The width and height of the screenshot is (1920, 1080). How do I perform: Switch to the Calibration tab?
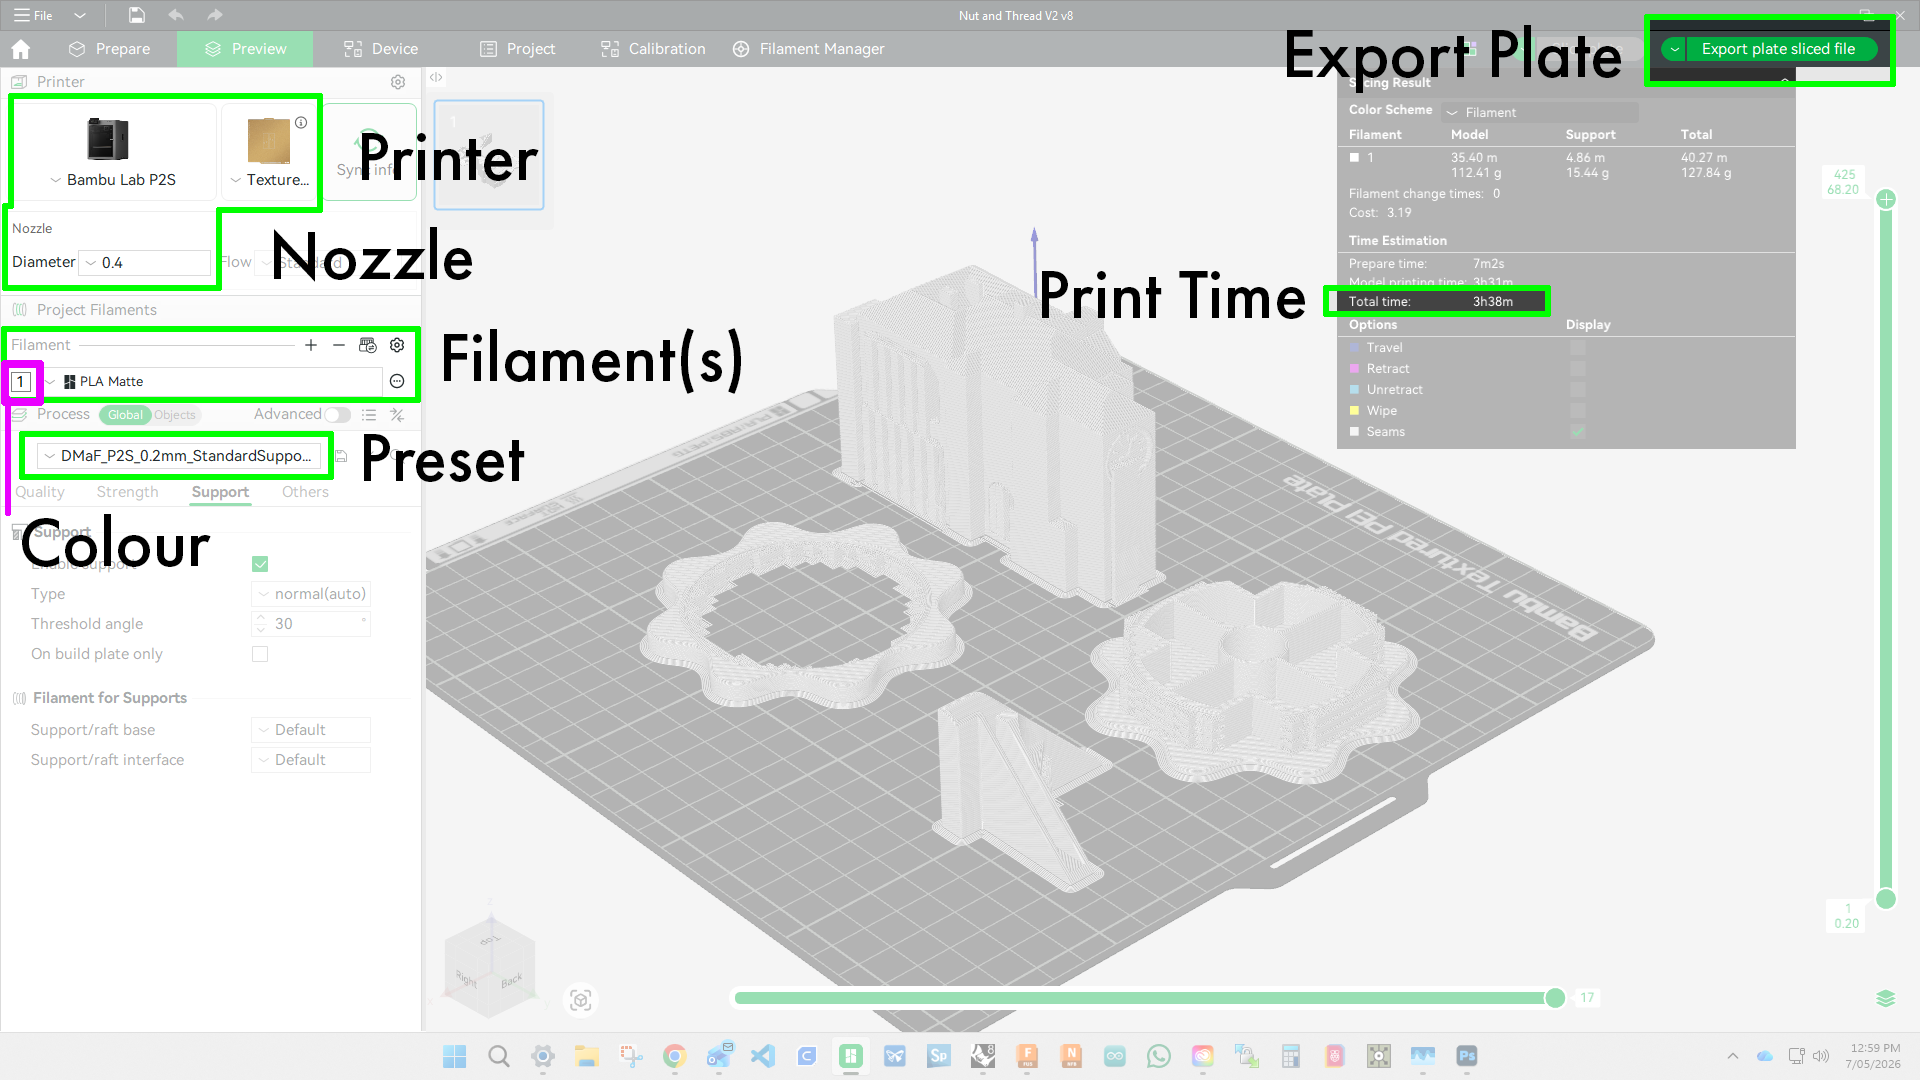click(x=653, y=49)
